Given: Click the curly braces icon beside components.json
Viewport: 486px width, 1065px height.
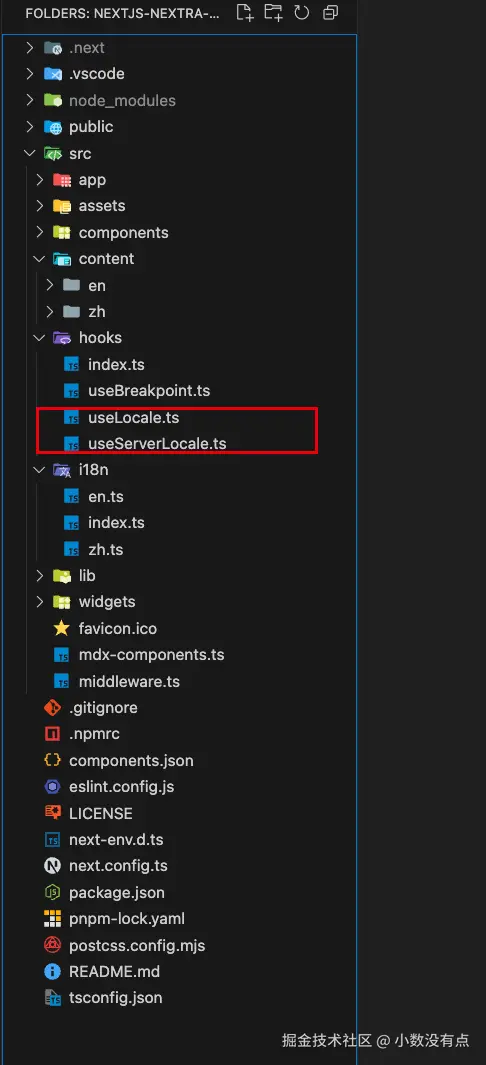Looking at the screenshot, I should pyautogui.click(x=52, y=761).
